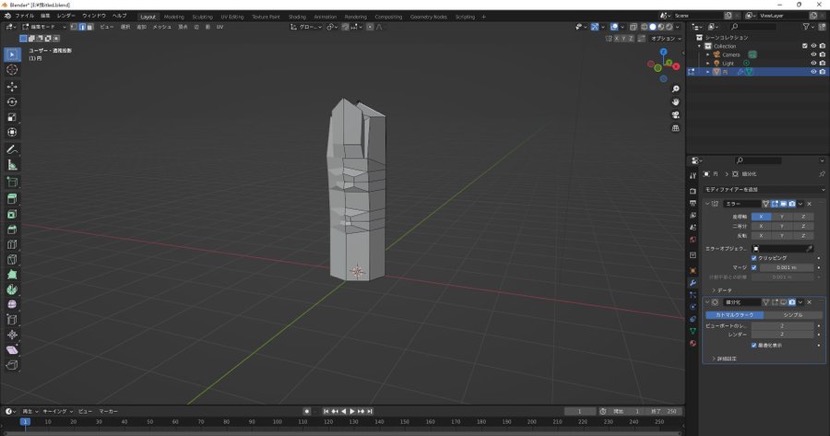Image resolution: width=830 pixels, height=436 pixels.
Task: Open the modifier wrench properties tab
Action: (692, 283)
